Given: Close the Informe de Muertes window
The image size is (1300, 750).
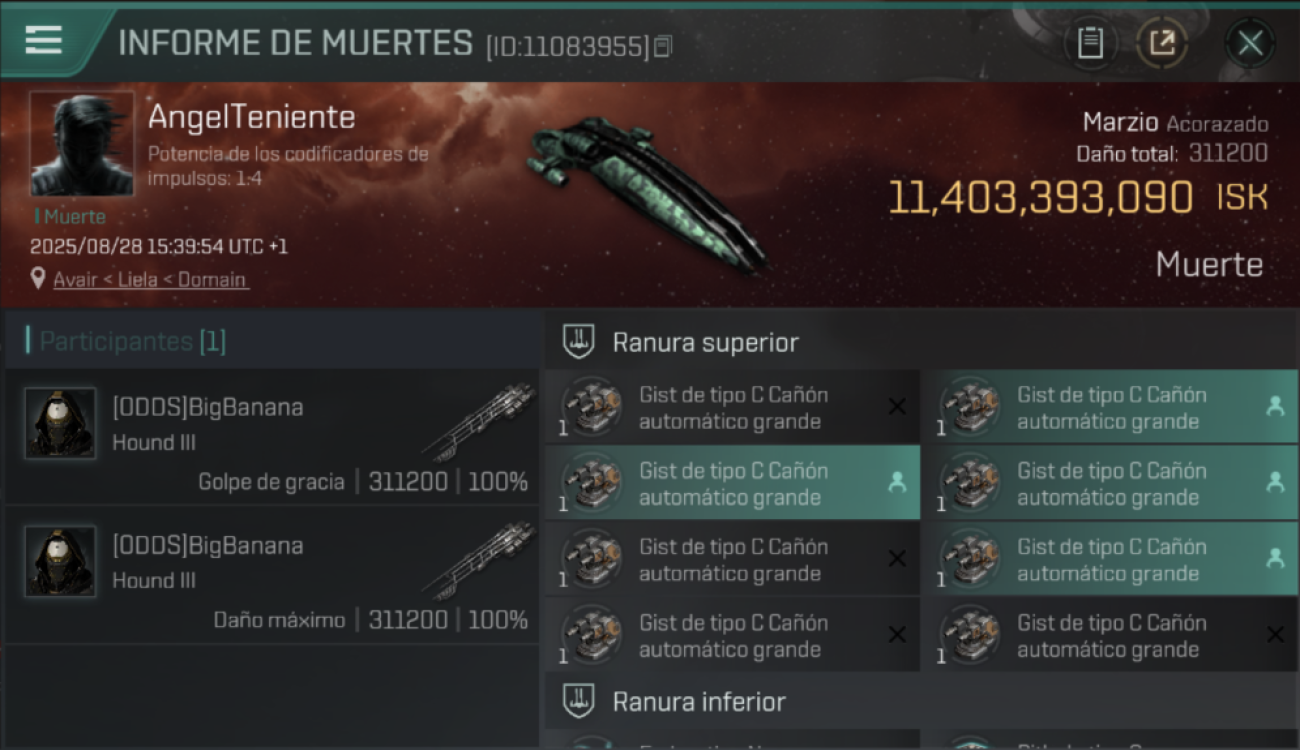Looking at the screenshot, I should coord(1250,43).
